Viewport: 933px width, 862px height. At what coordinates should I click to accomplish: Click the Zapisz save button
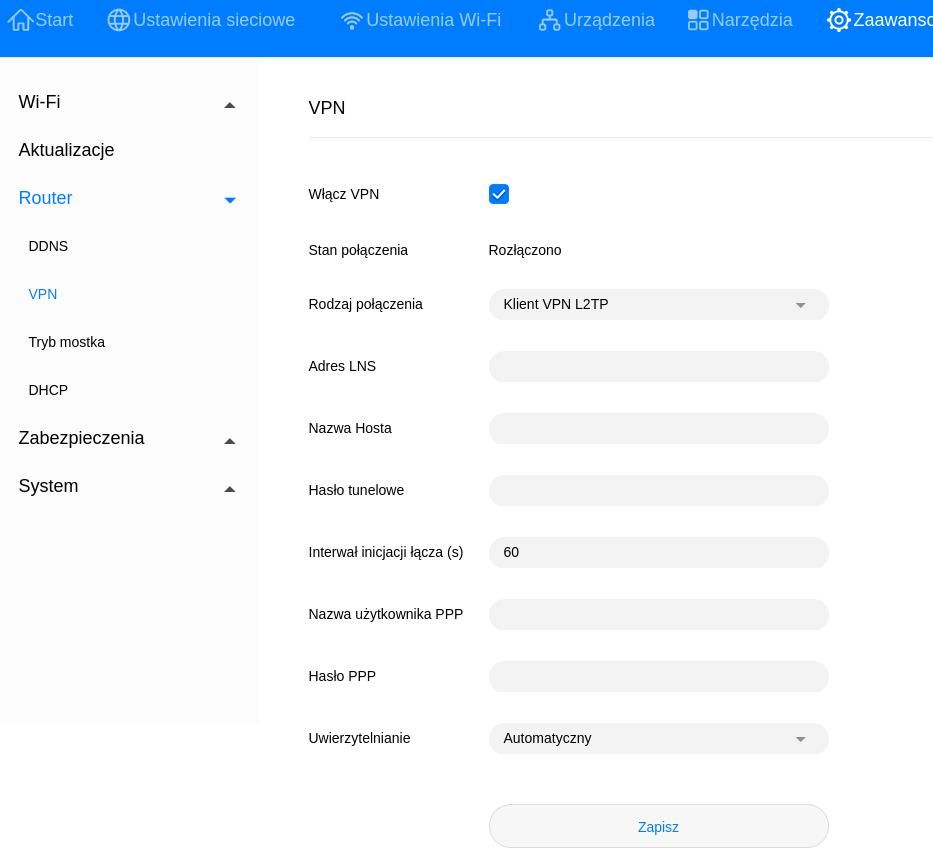pos(659,826)
